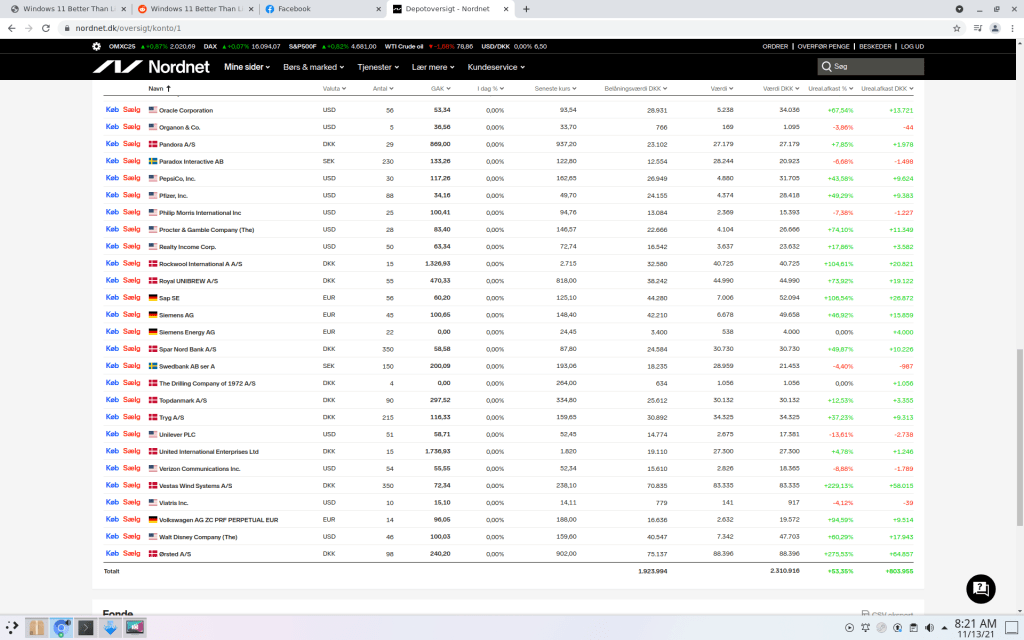This screenshot has height=640, width=1024.
Task: Expand the Mine sider menu
Action: coord(247,67)
